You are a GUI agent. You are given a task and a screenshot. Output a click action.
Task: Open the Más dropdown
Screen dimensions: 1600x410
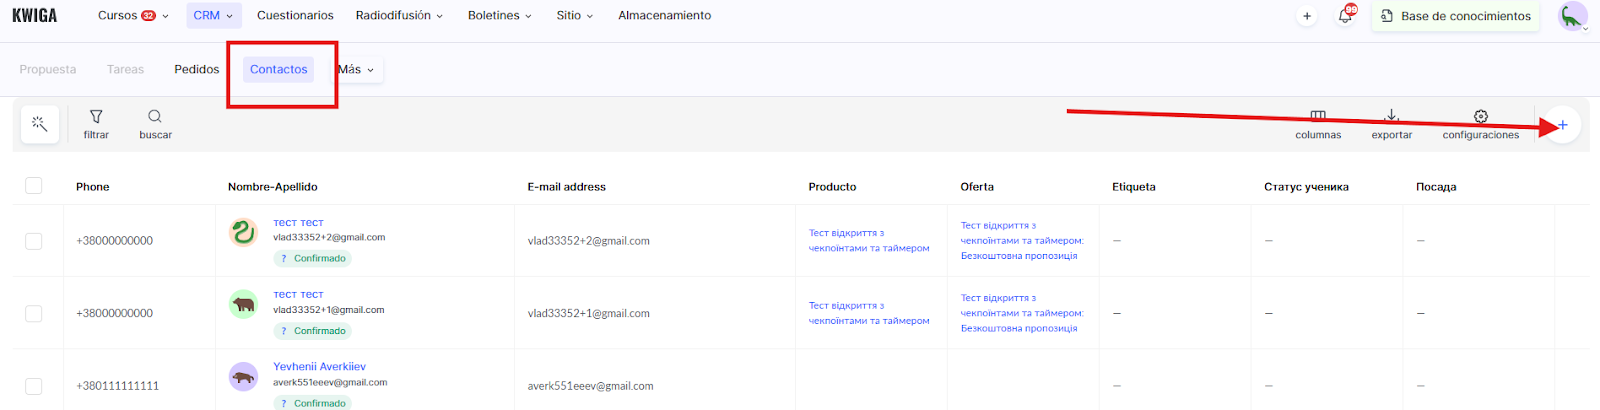point(356,70)
